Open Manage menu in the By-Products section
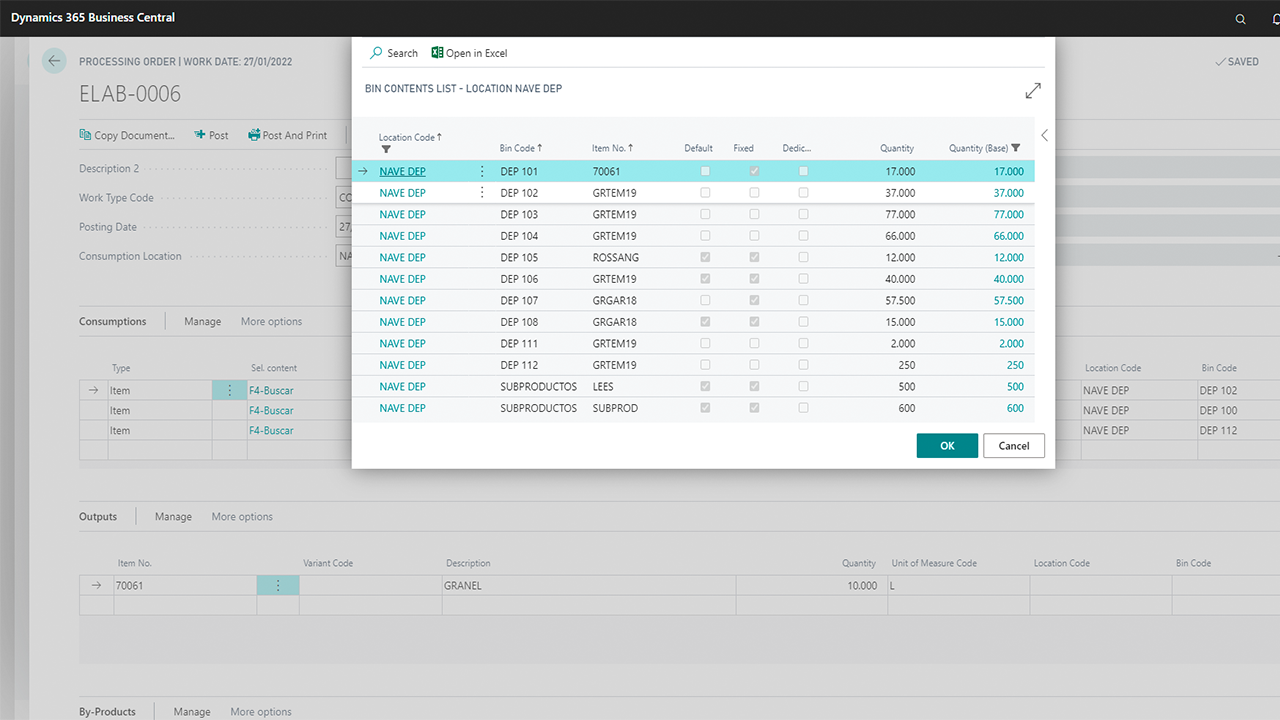 tap(192, 711)
